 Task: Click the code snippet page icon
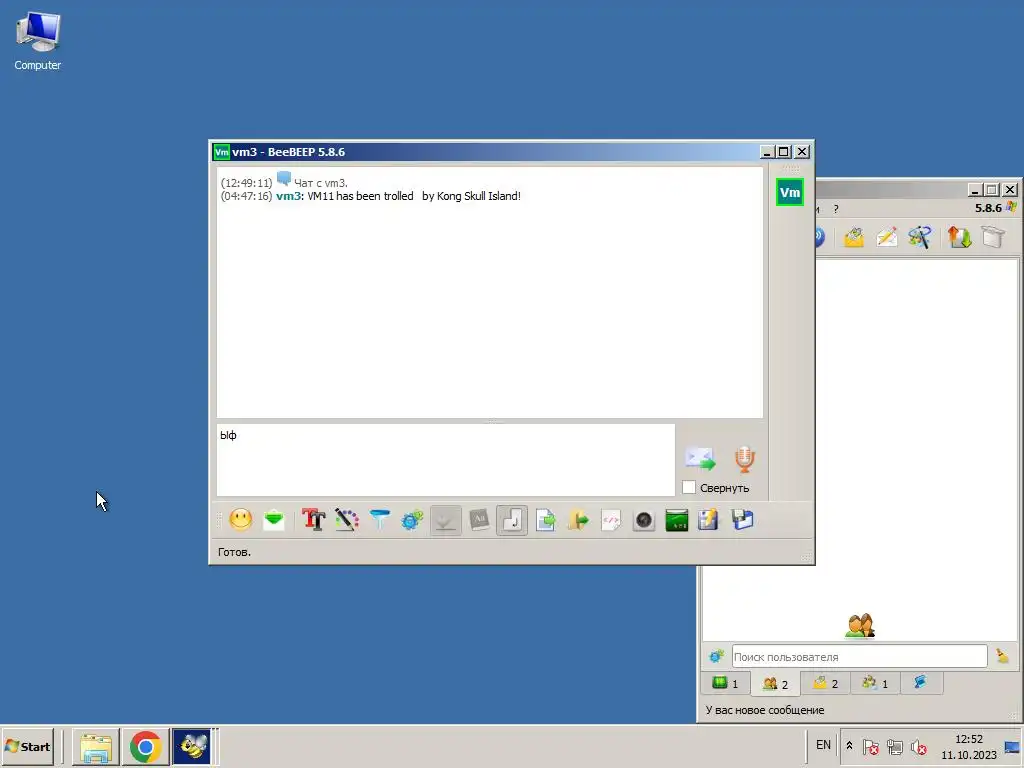[x=611, y=520]
